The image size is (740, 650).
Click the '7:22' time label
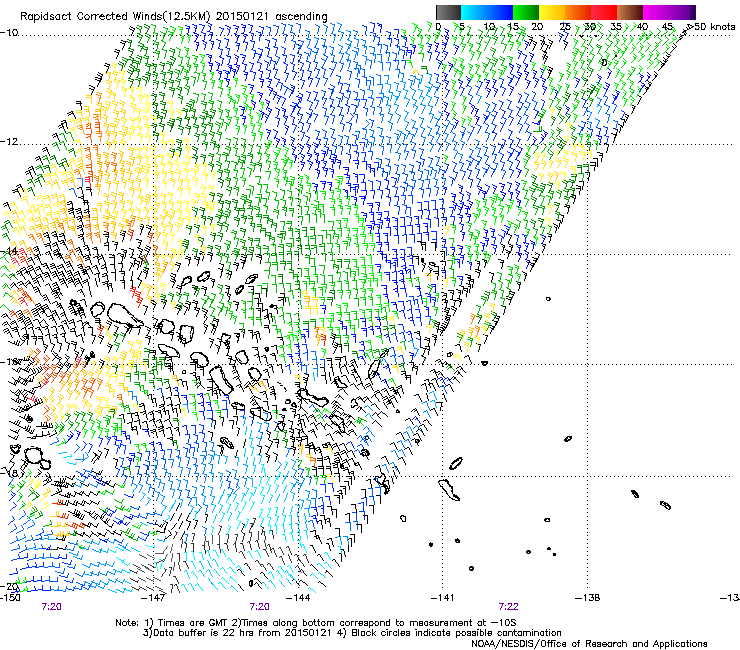[x=508, y=607]
